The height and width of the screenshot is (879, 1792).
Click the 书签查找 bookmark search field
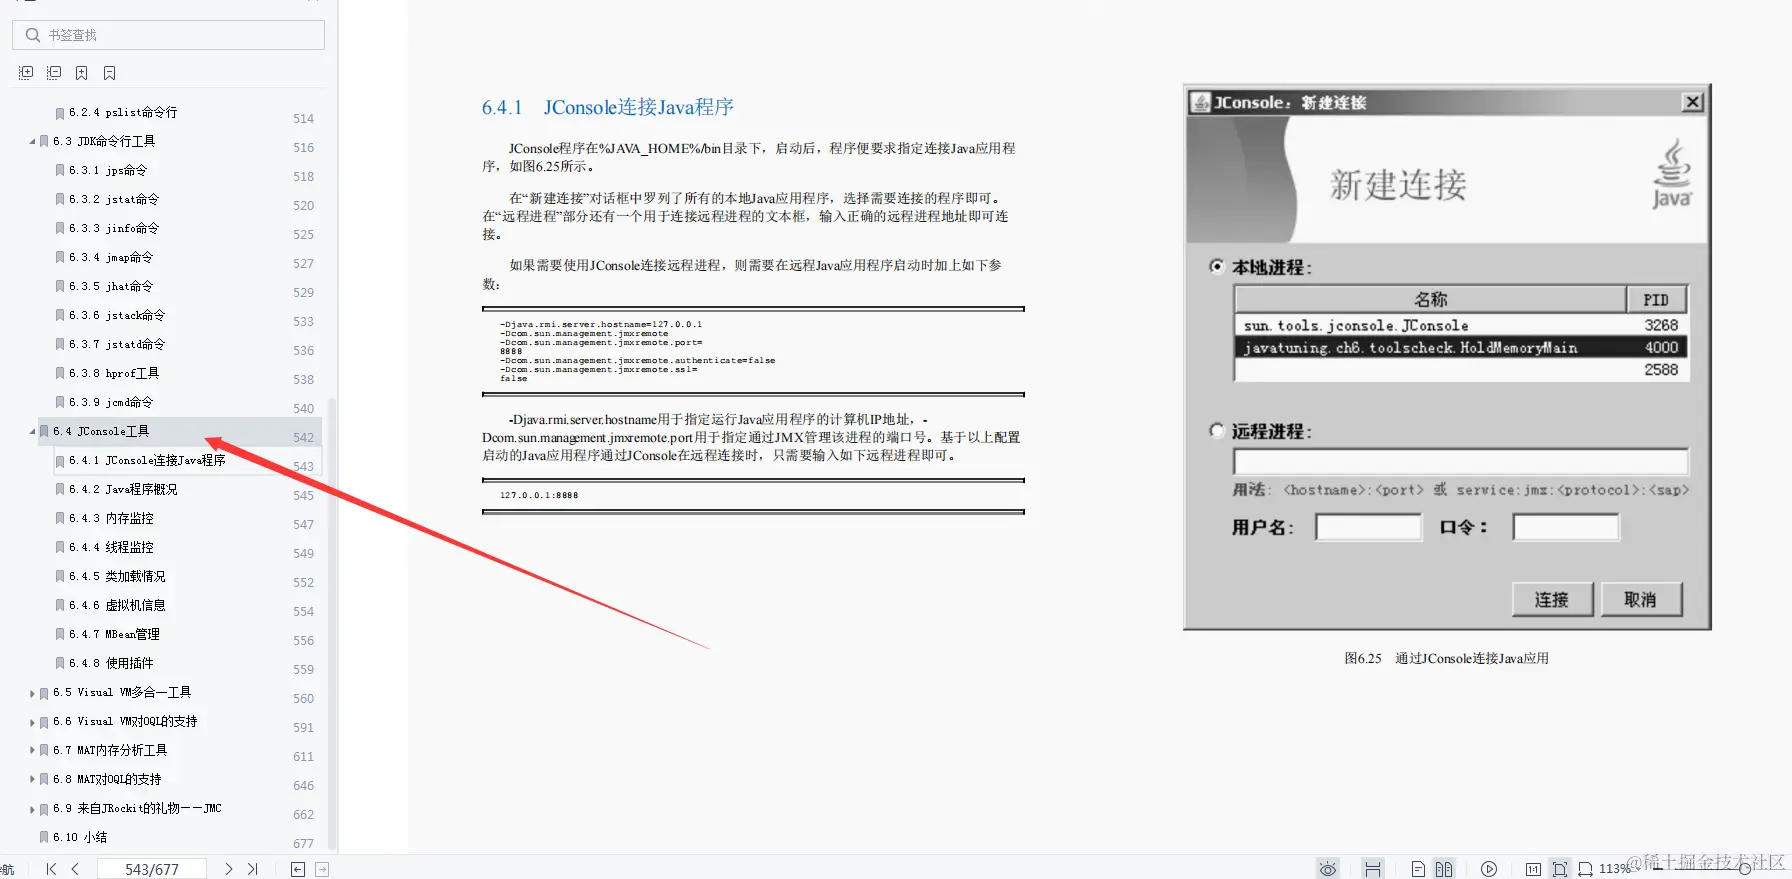click(x=168, y=35)
